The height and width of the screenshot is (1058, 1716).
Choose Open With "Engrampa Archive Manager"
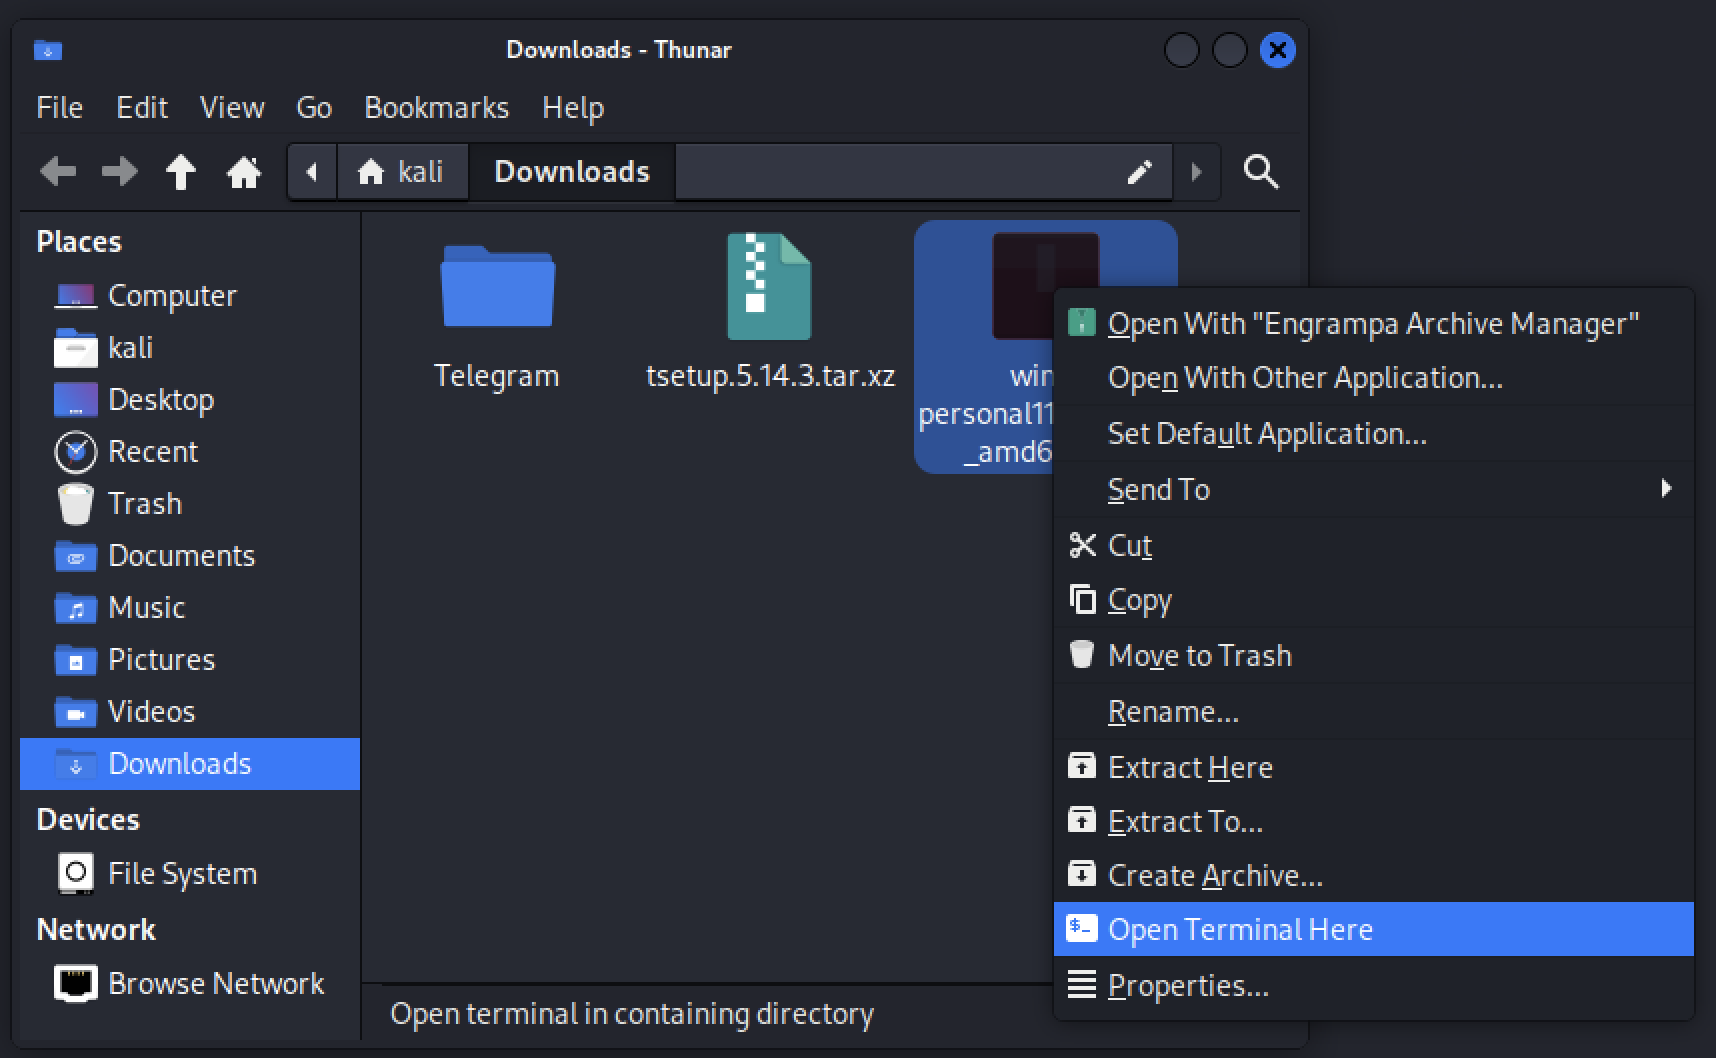tap(1374, 324)
